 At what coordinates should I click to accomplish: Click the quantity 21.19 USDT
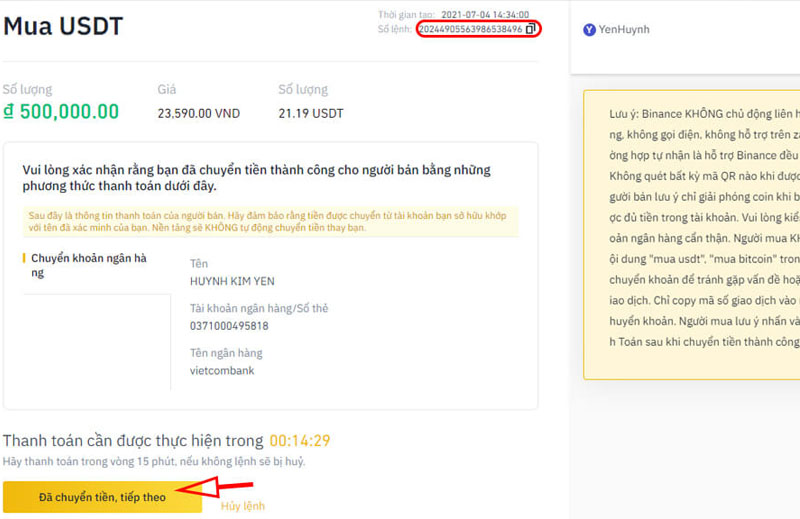(311, 113)
